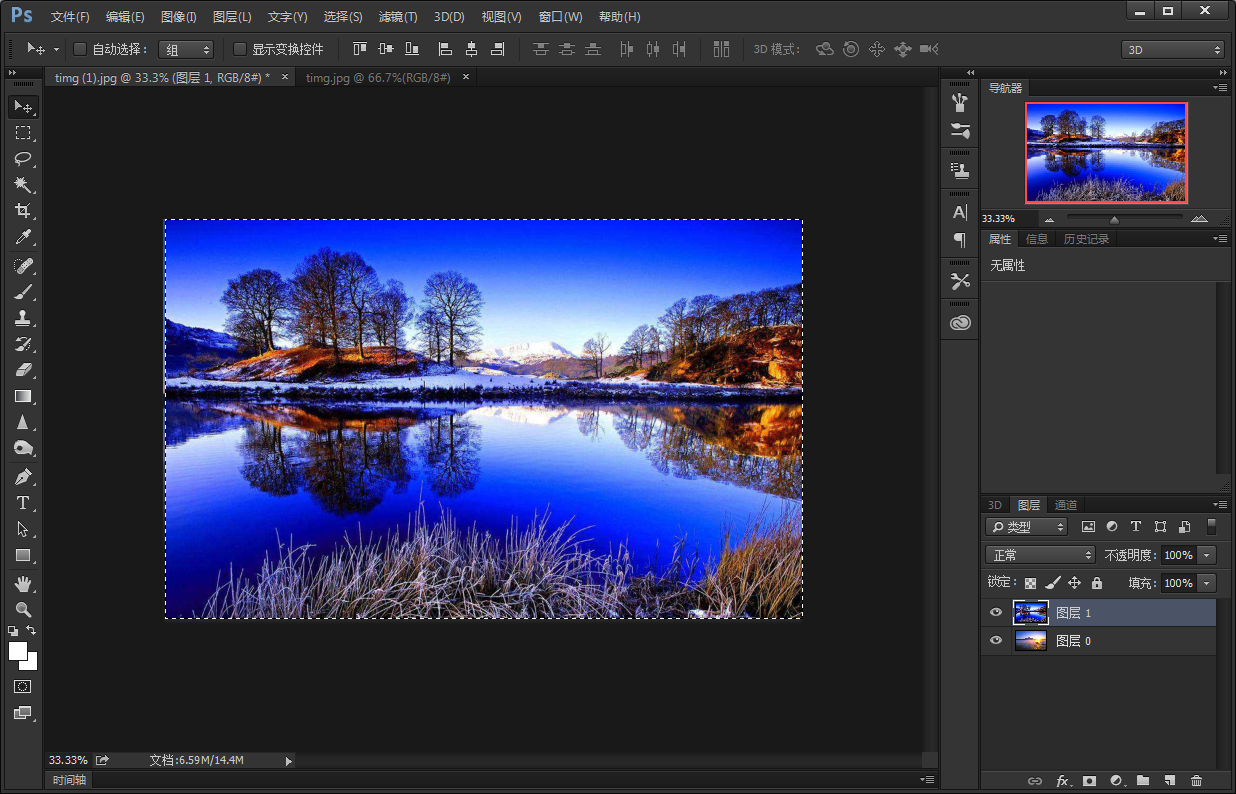This screenshot has width=1236, height=794.
Task: Switch to the timg.jpg @ 66.7% document tab
Action: [x=378, y=77]
